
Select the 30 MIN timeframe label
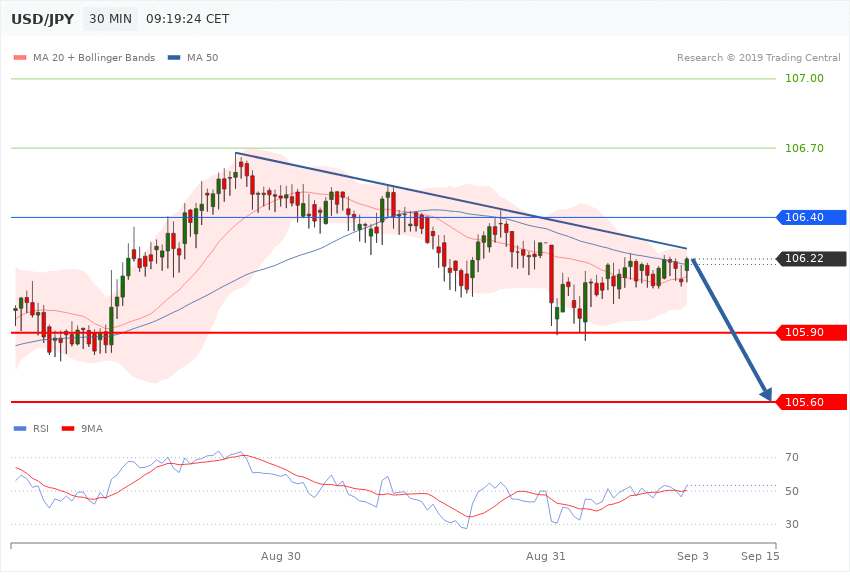111,19
